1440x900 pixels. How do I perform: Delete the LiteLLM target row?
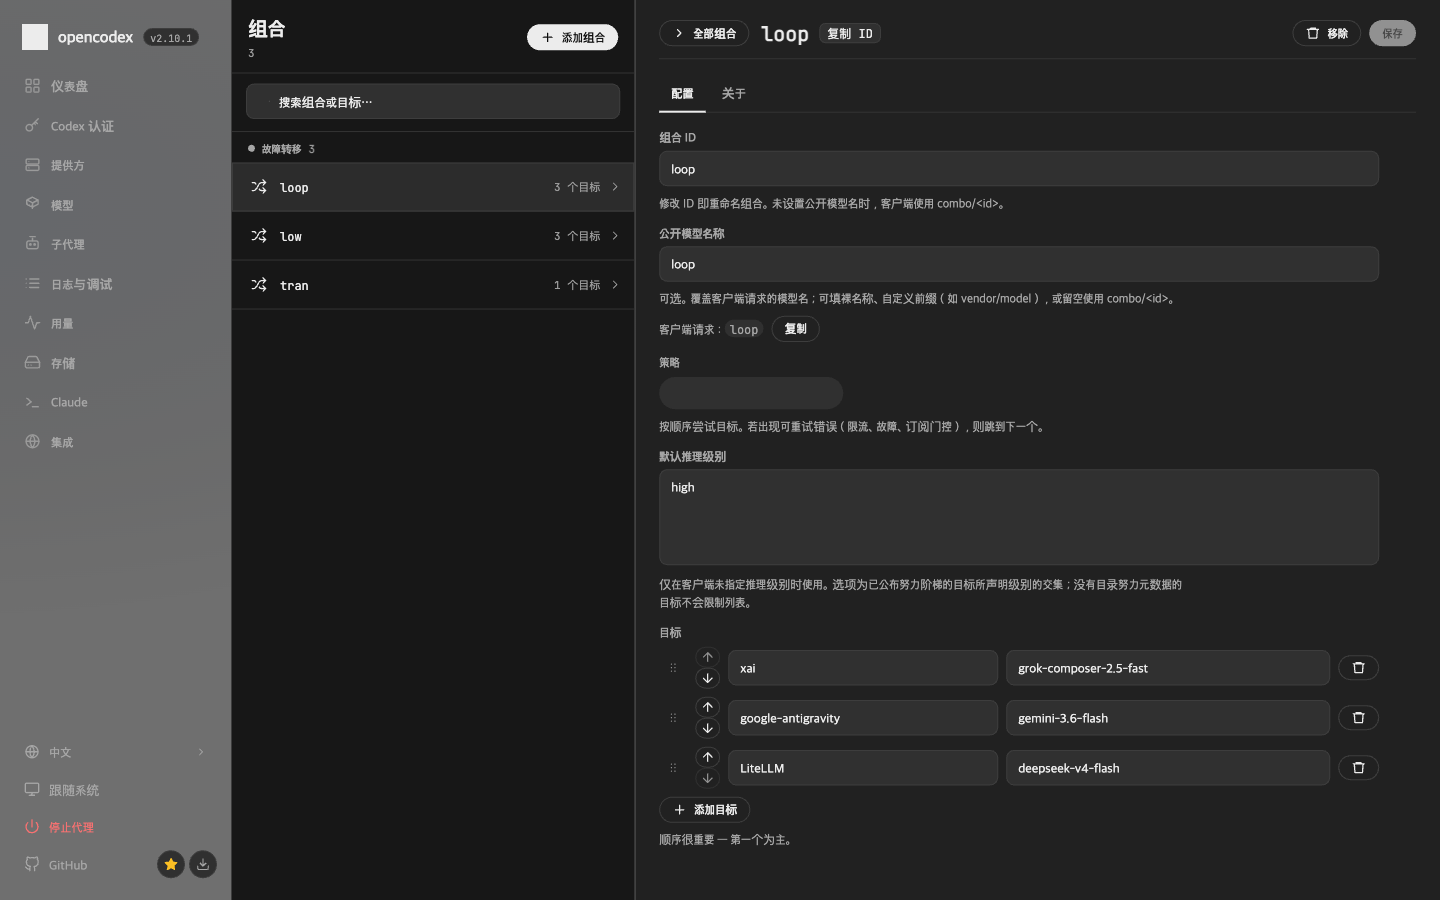tap(1358, 768)
